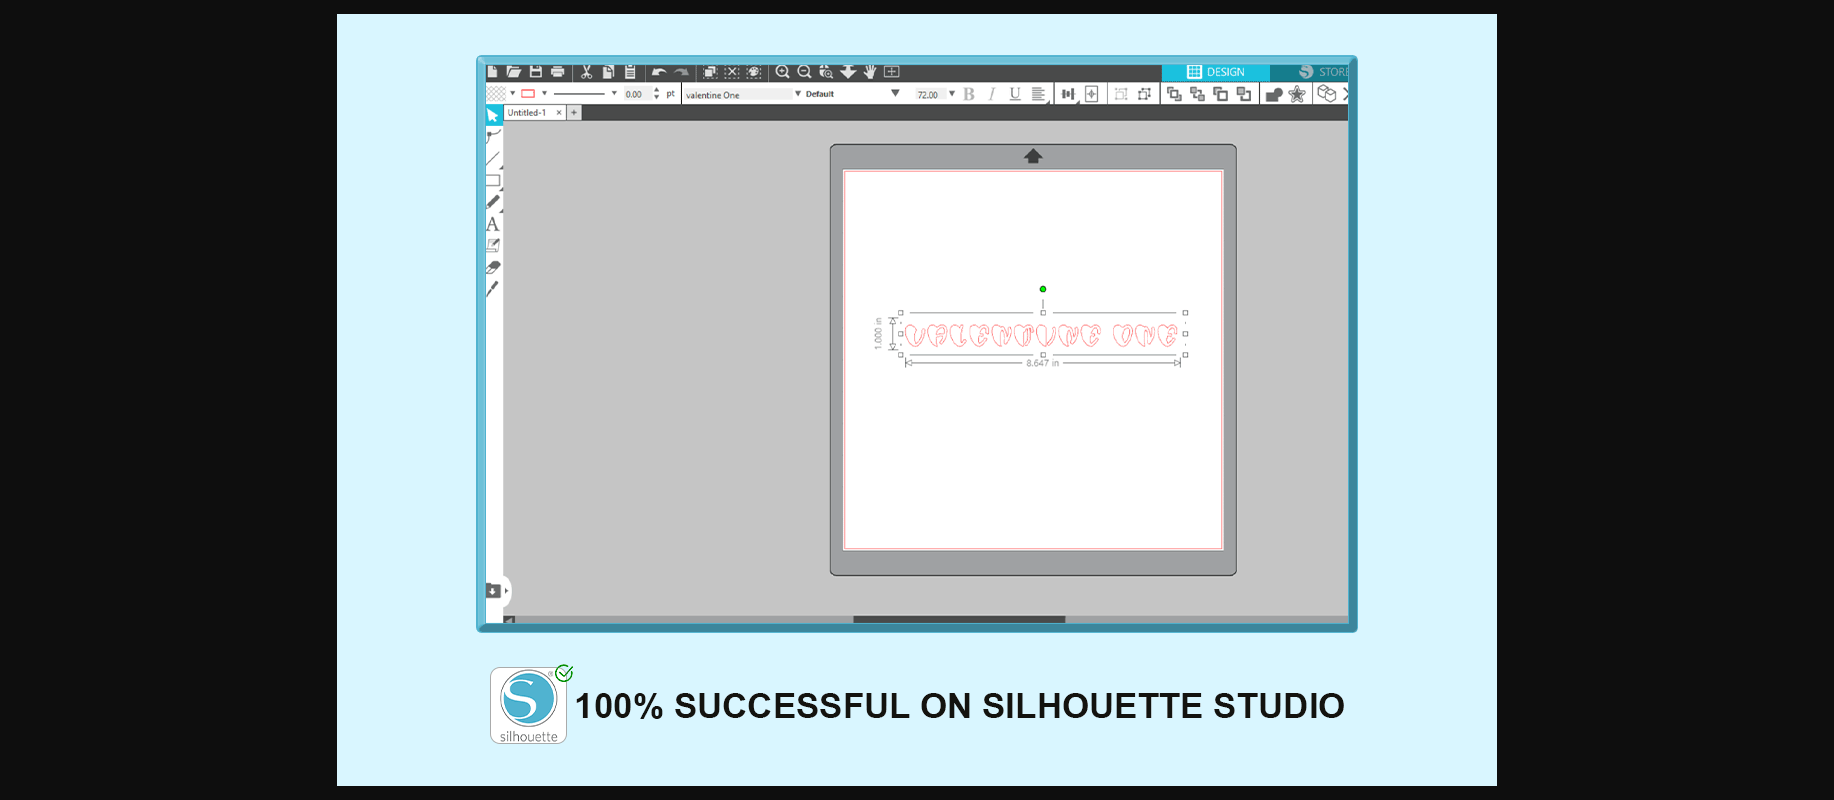Add a new document tab with plus
This screenshot has width=1834, height=800.
click(574, 113)
